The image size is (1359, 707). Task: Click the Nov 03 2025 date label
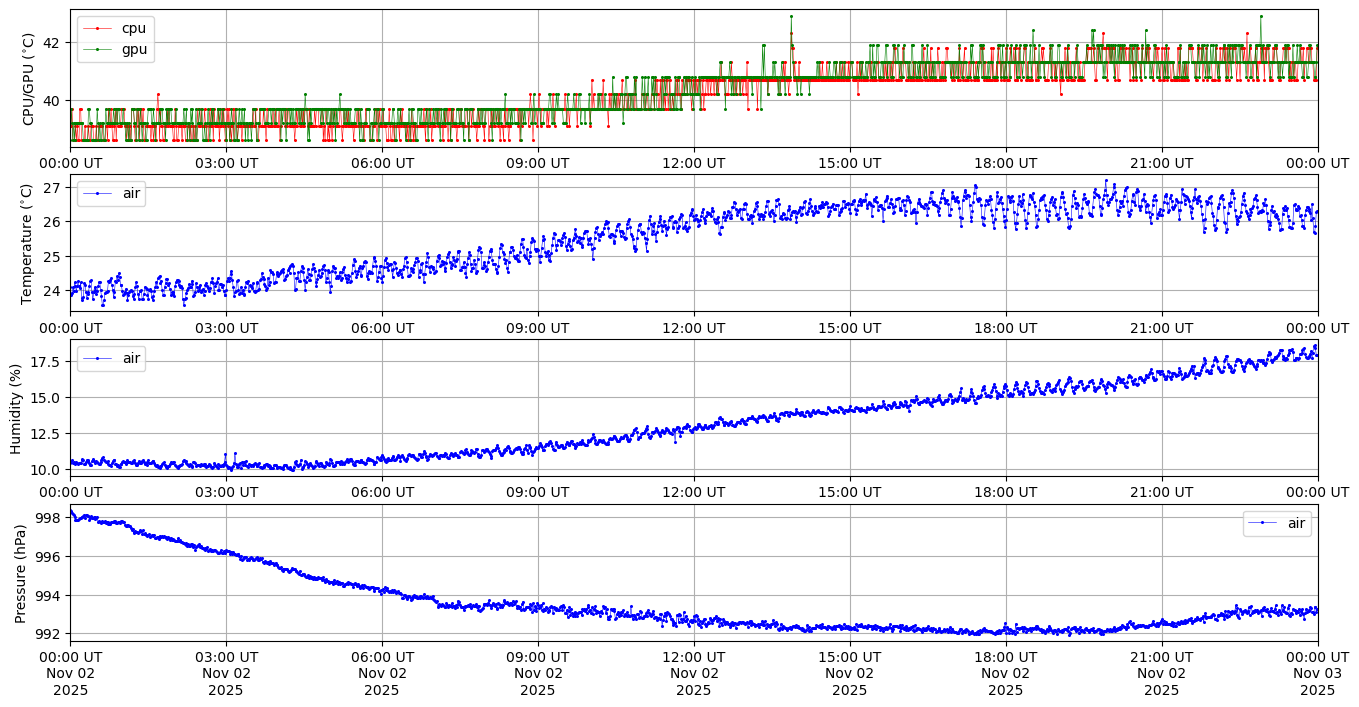point(1317,673)
